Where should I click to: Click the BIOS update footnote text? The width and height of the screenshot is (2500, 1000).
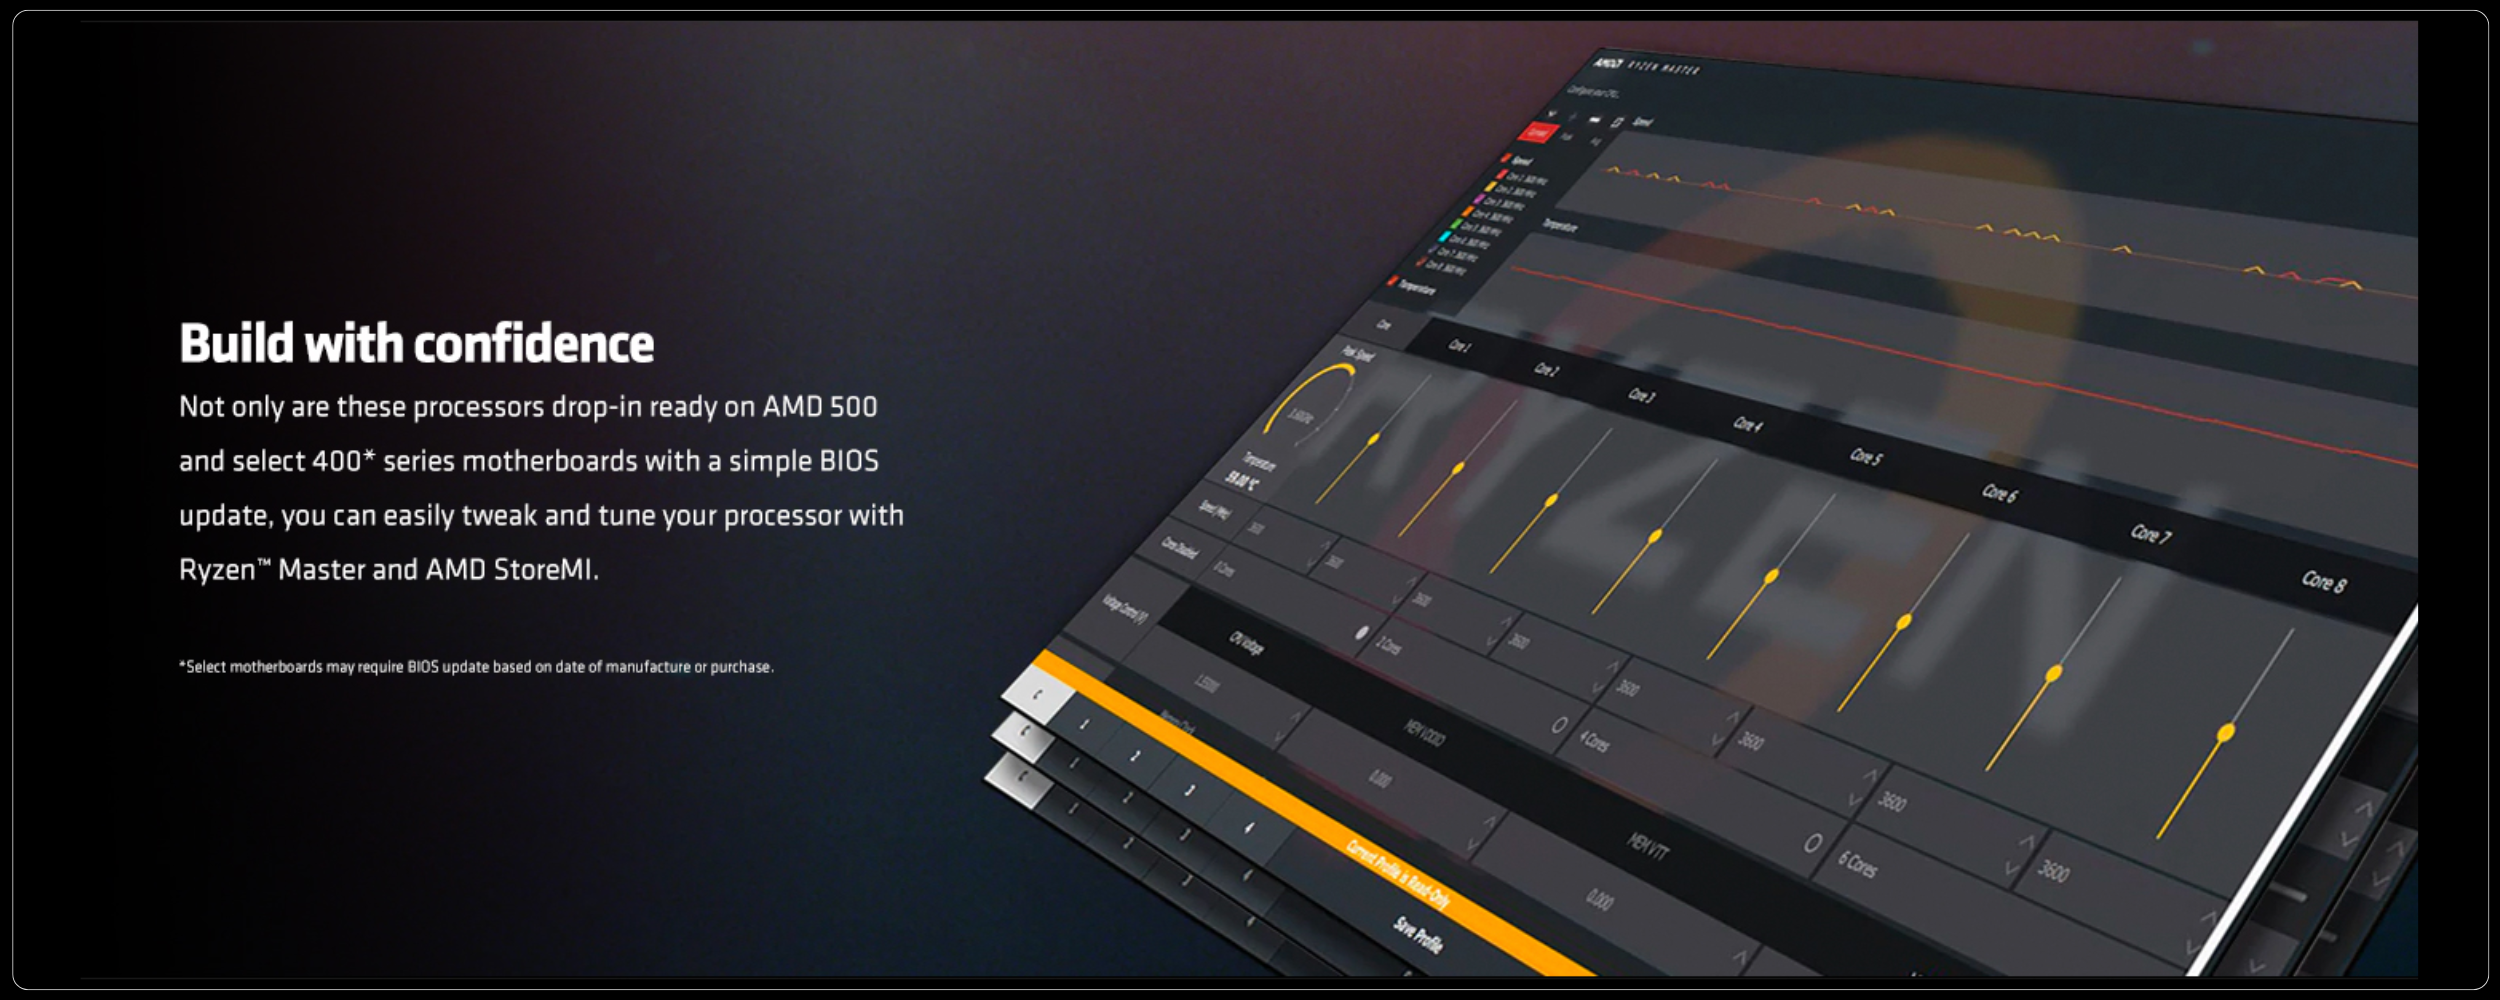(476, 667)
